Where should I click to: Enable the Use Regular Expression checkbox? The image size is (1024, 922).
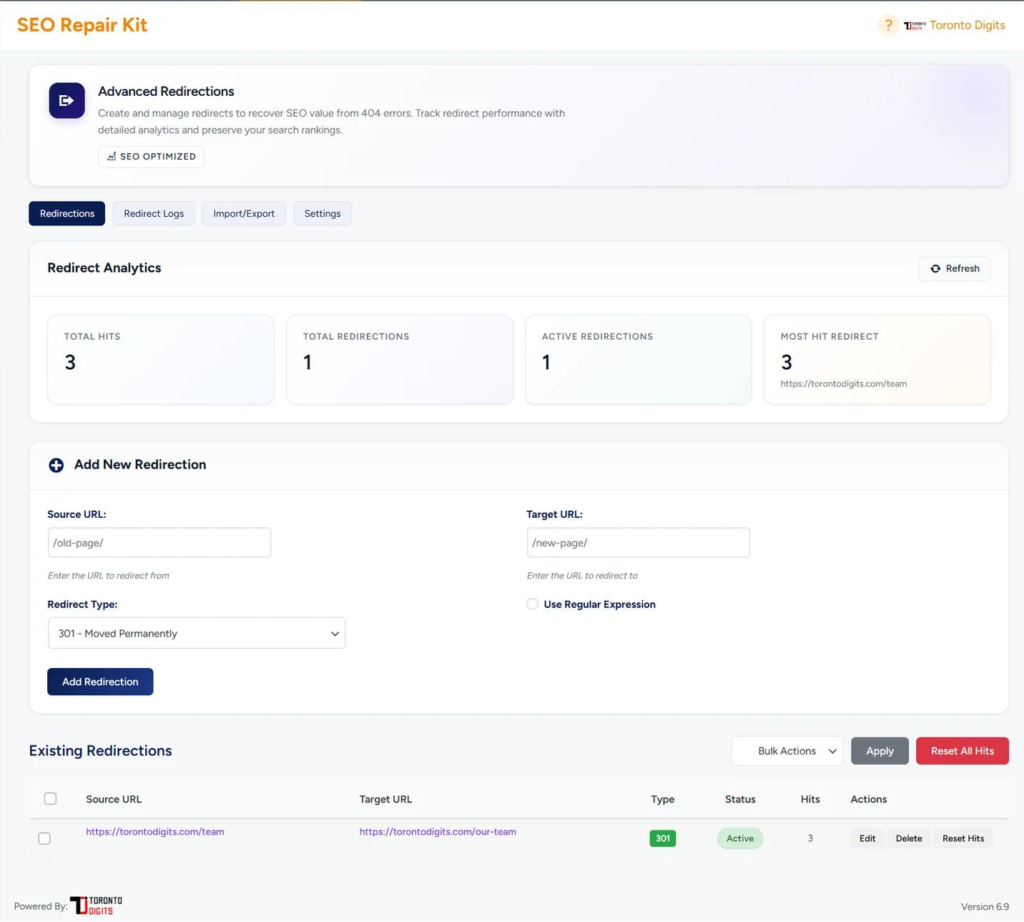533,604
